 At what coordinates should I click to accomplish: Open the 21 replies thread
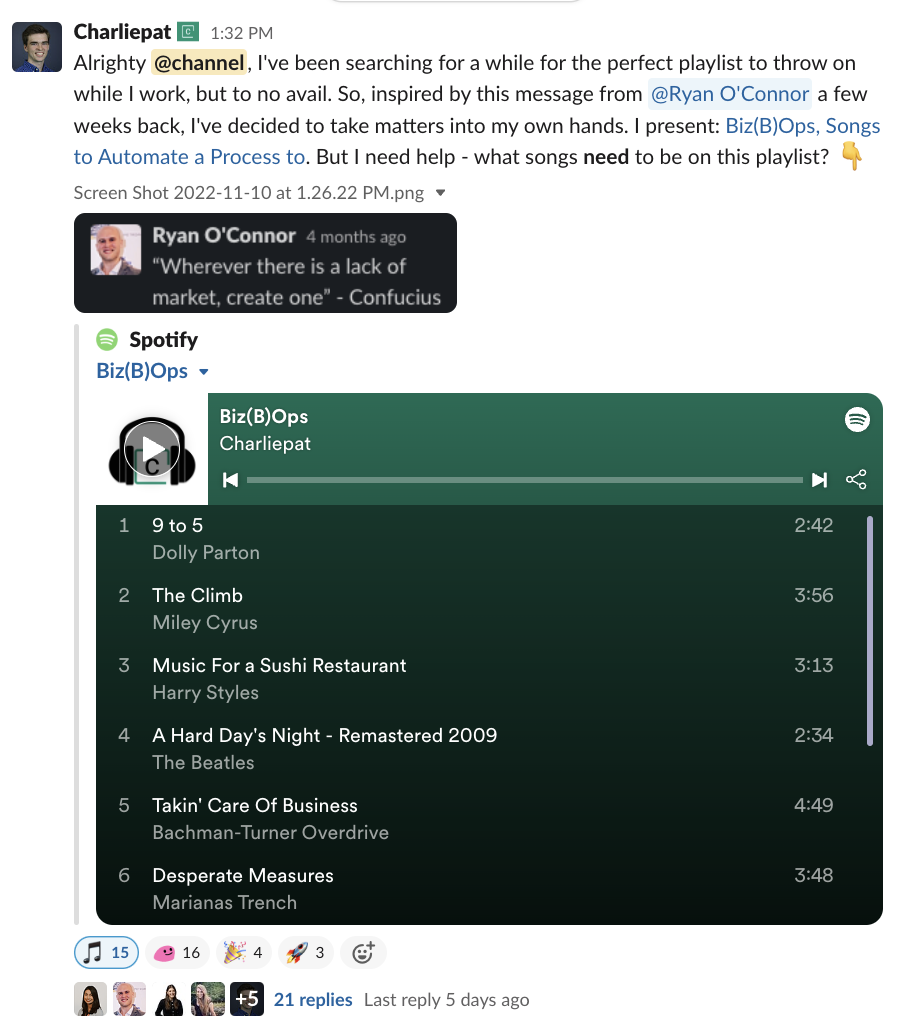[313, 1000]
